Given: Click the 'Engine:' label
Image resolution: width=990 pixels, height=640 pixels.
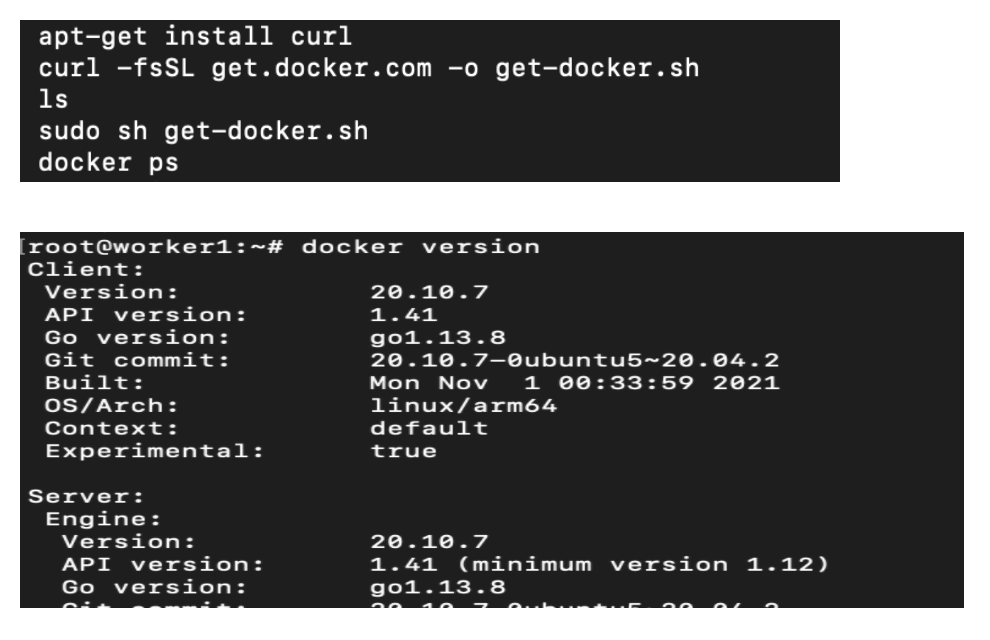Looking at the screenshot, I should coord(104,519).
